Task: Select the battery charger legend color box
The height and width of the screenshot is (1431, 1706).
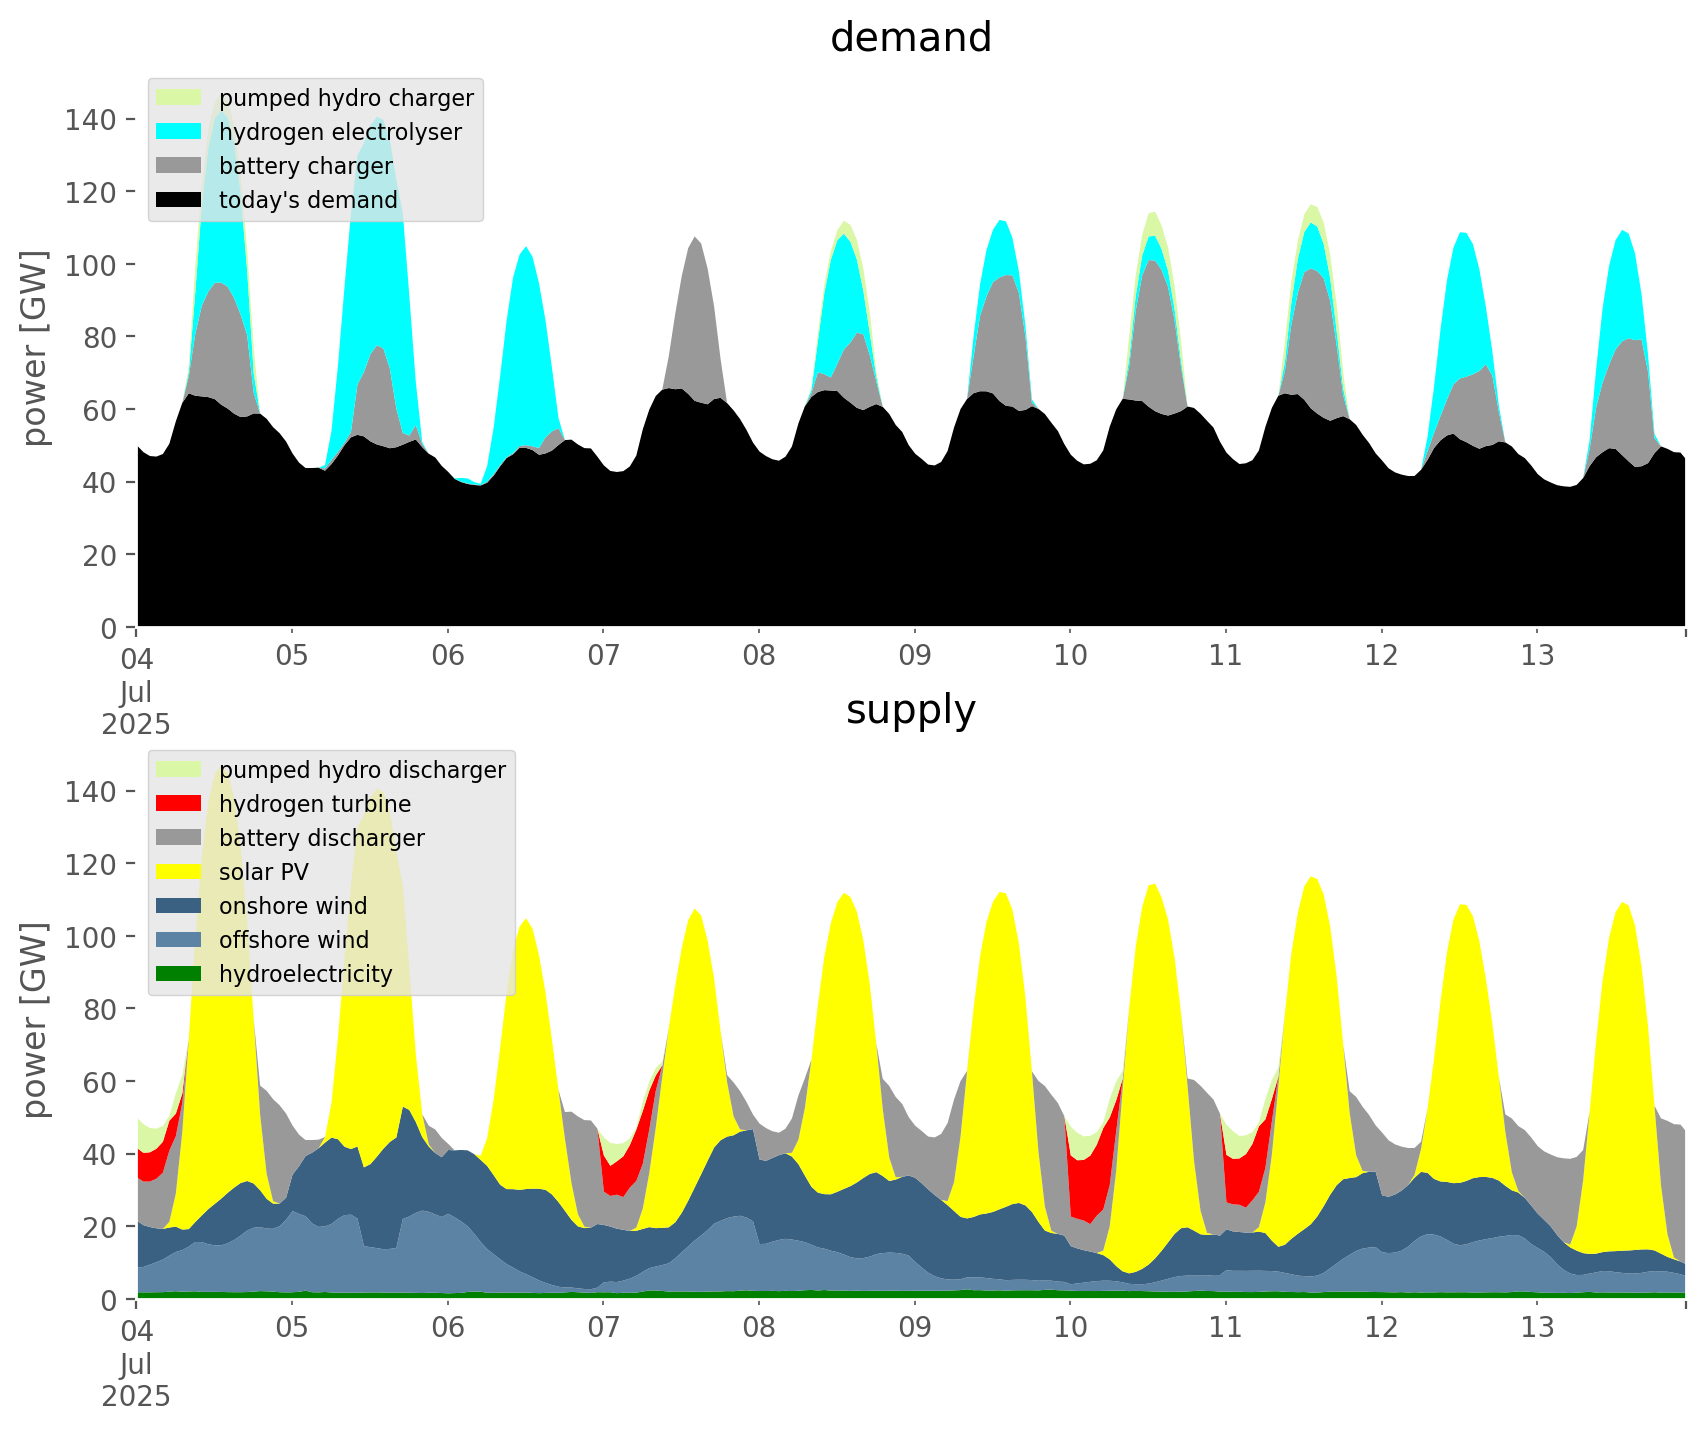Action: click(x=179, y=166)
